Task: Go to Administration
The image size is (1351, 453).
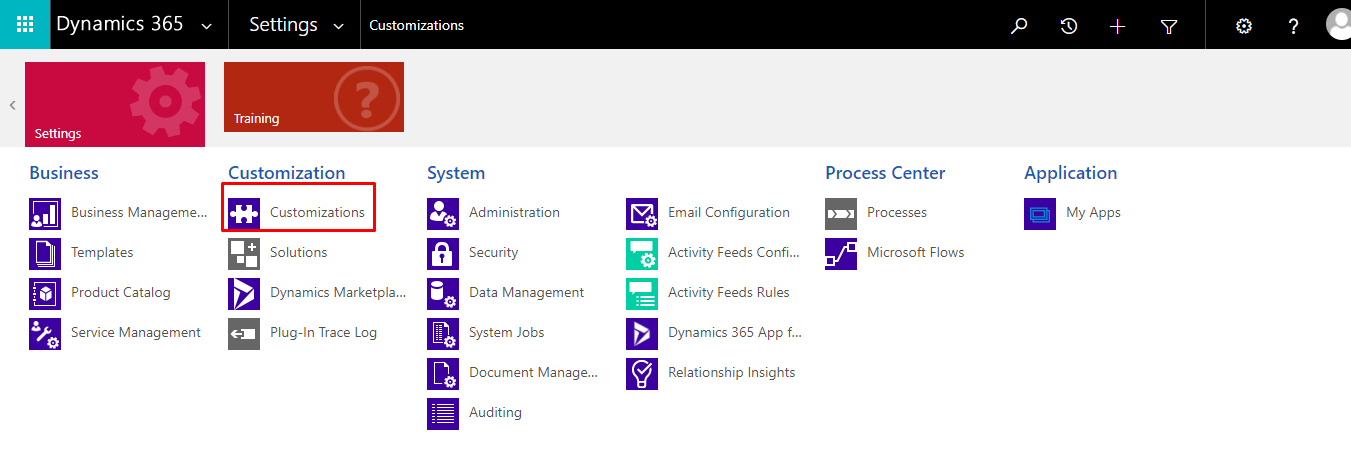Action: coord(514,213)
